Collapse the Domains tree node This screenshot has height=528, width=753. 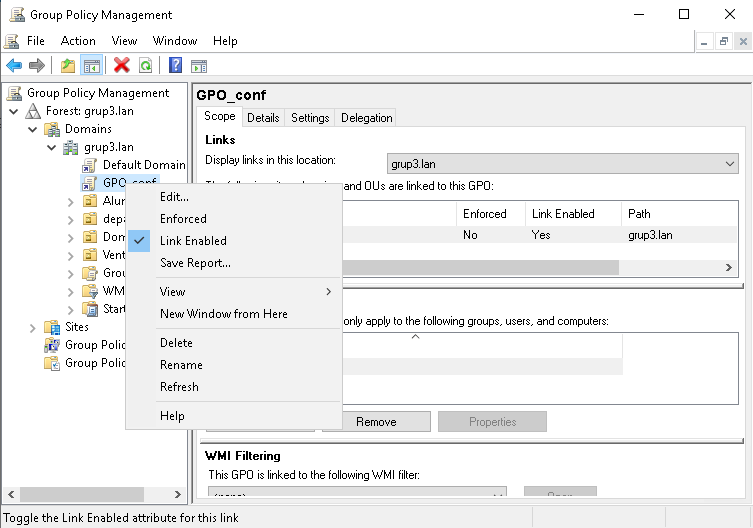(x=33, y=129)
